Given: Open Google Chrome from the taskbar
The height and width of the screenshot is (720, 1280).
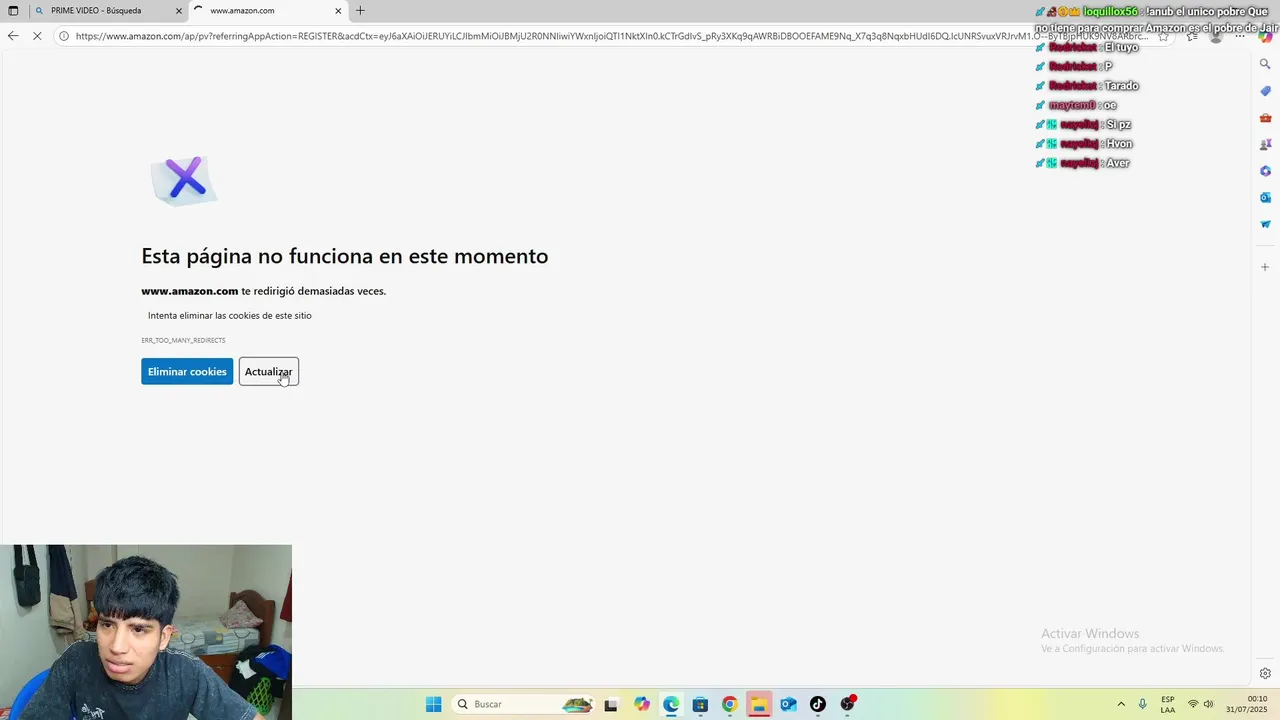Looking at the screenshot, I should click(729, 704).
